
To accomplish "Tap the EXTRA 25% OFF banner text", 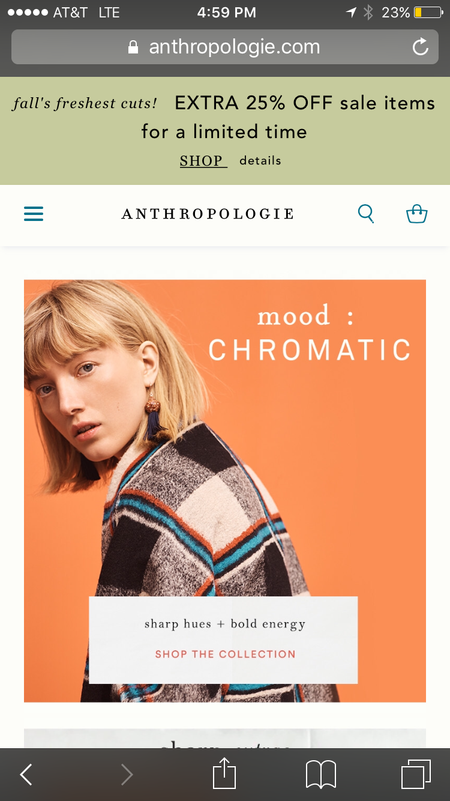I will point(305,103).
